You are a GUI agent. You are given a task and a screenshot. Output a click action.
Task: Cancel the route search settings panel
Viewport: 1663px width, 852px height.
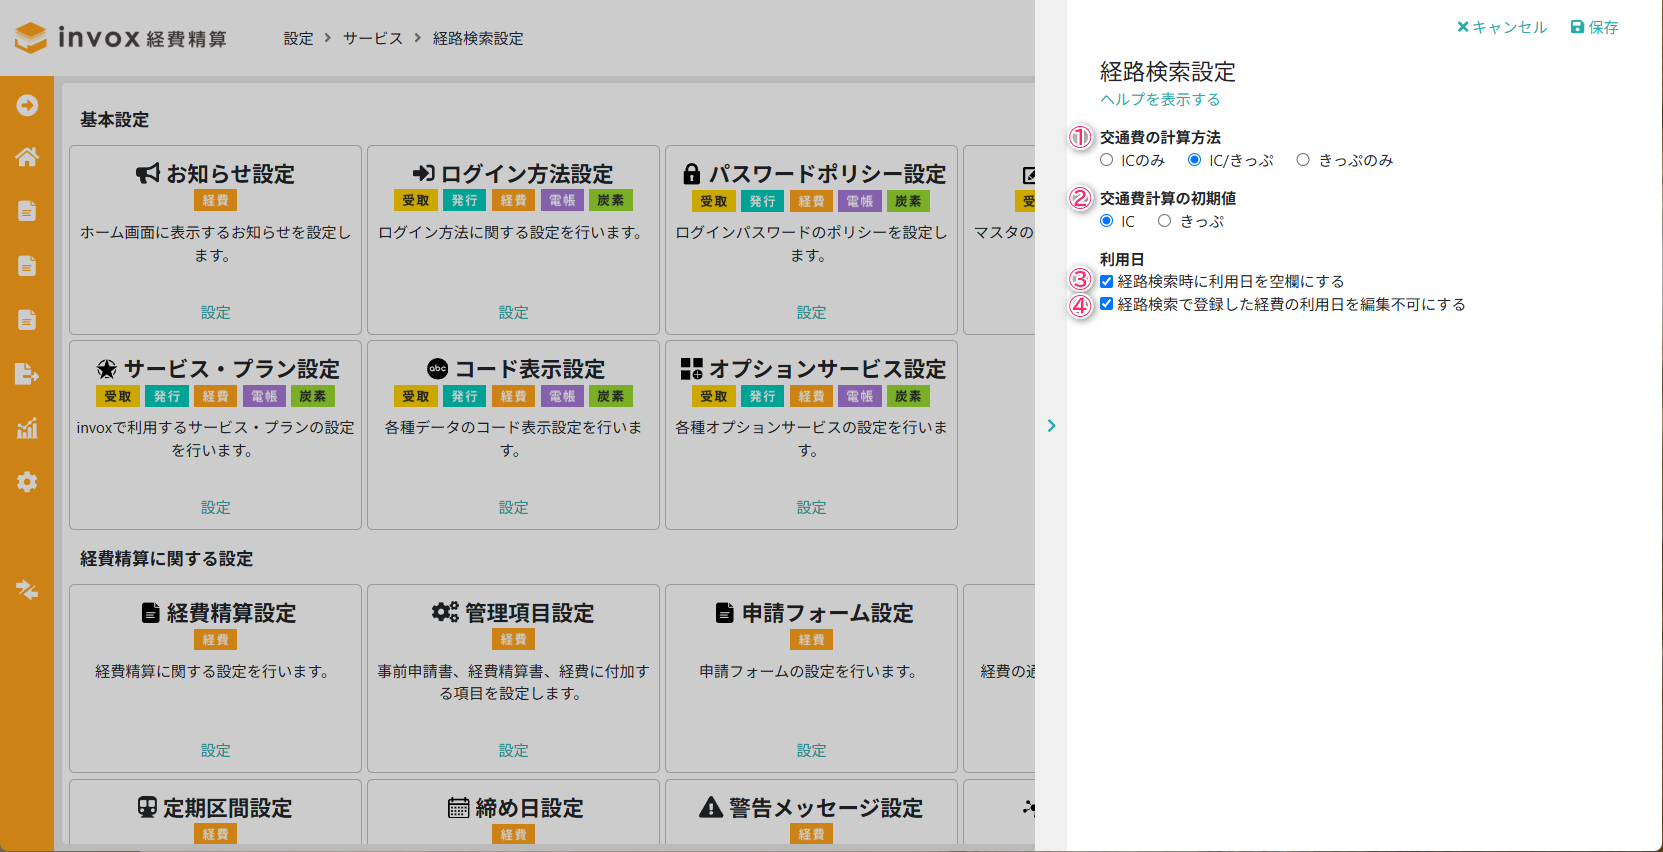tap(1502, 27)
